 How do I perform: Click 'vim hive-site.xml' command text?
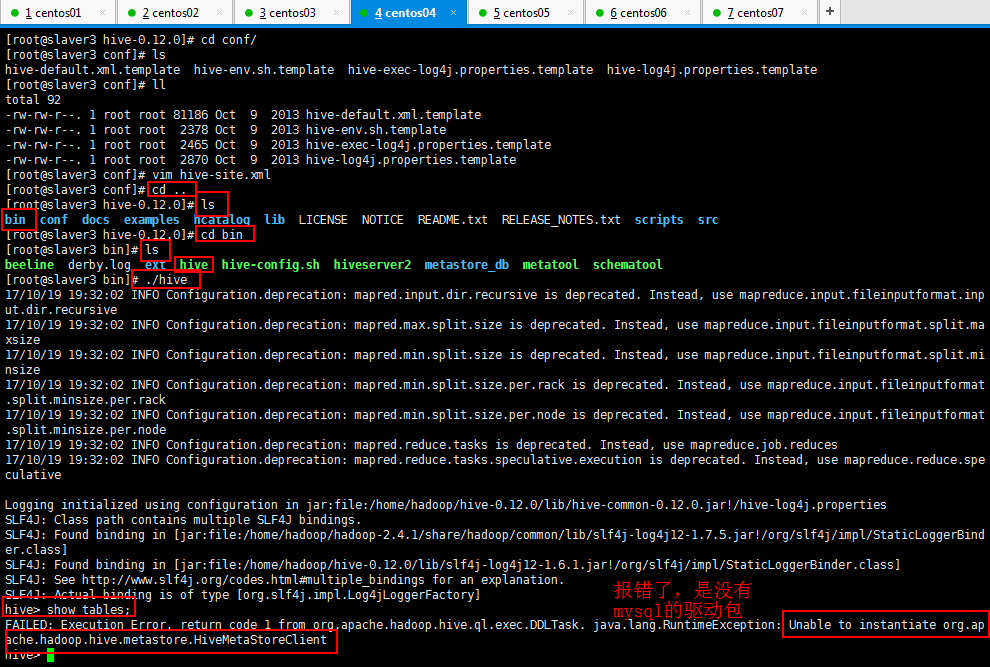click(212, 174)
